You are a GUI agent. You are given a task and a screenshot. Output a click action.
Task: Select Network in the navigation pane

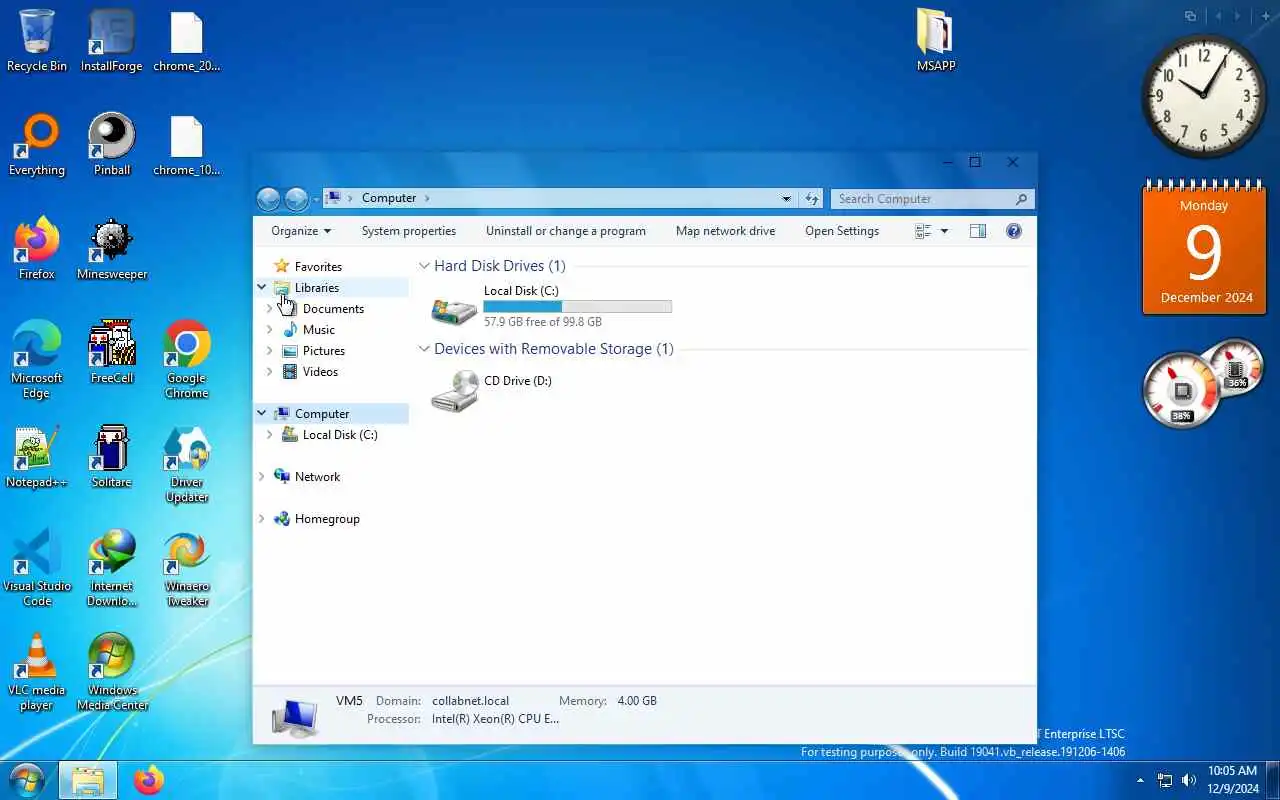pyautogui.click(x=318, y=477)
